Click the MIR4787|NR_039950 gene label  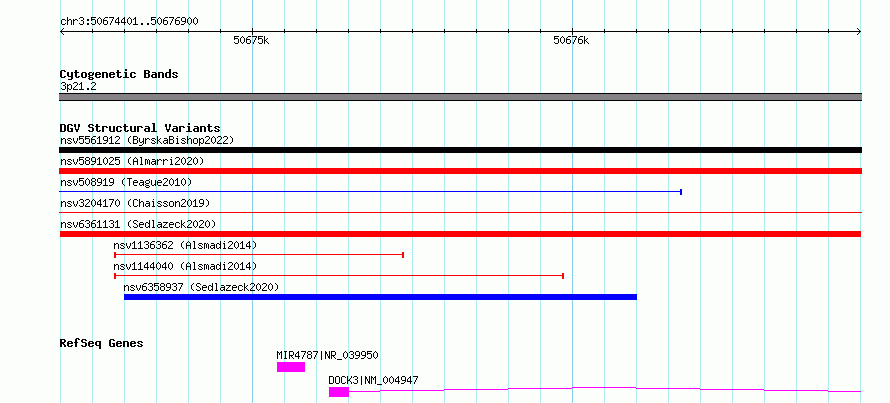[328, 355]
